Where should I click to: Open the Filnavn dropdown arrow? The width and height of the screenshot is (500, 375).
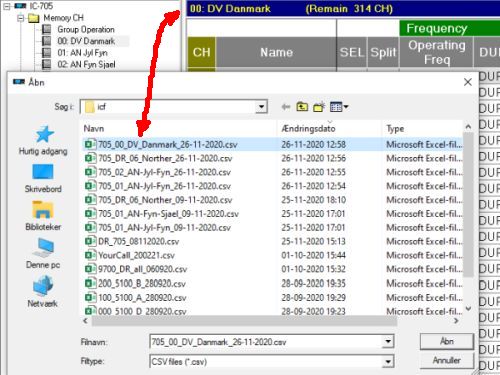tap(388, 342)
